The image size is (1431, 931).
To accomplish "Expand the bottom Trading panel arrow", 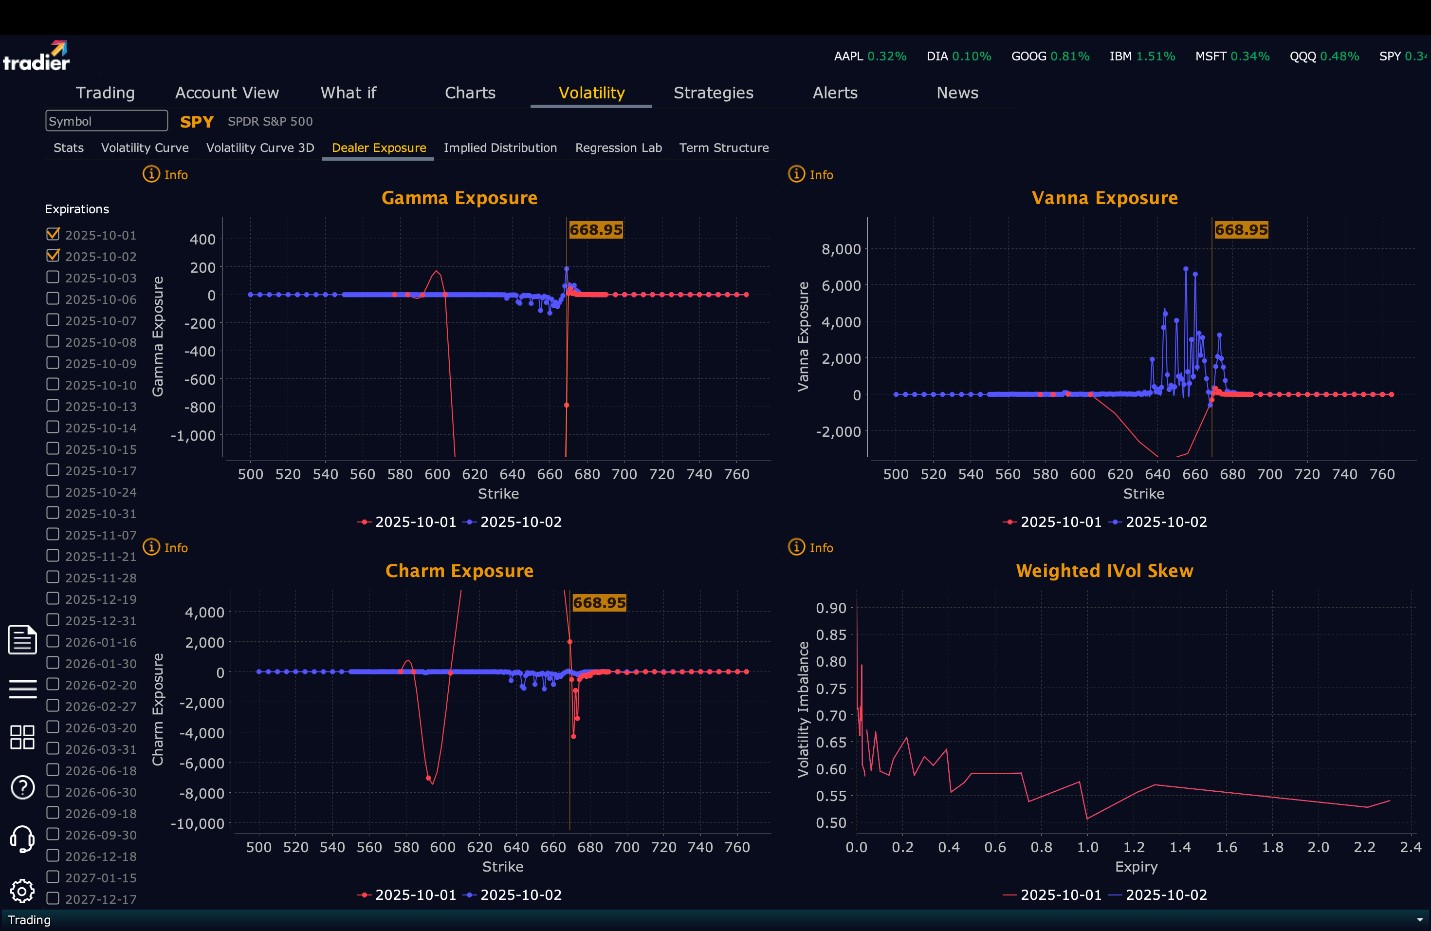I will click(x=1419, y=920).
